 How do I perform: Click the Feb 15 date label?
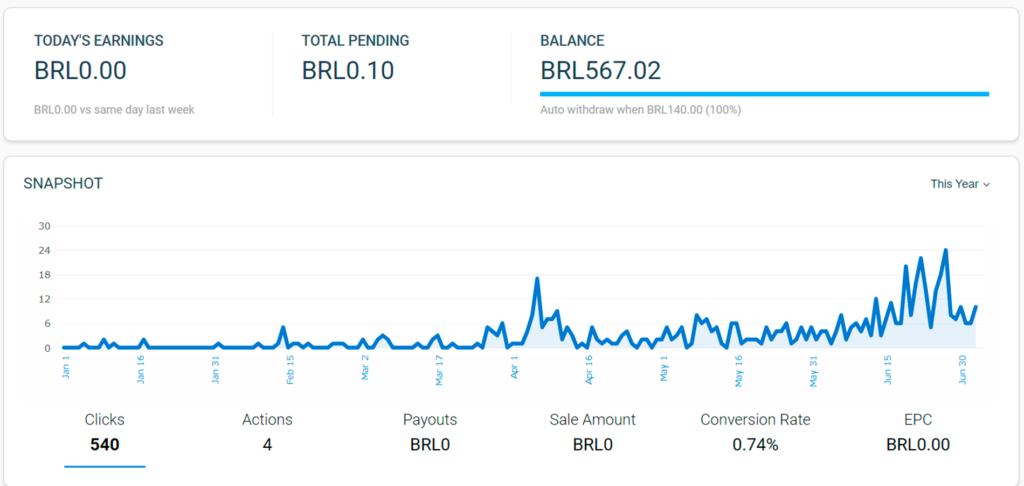290,368
